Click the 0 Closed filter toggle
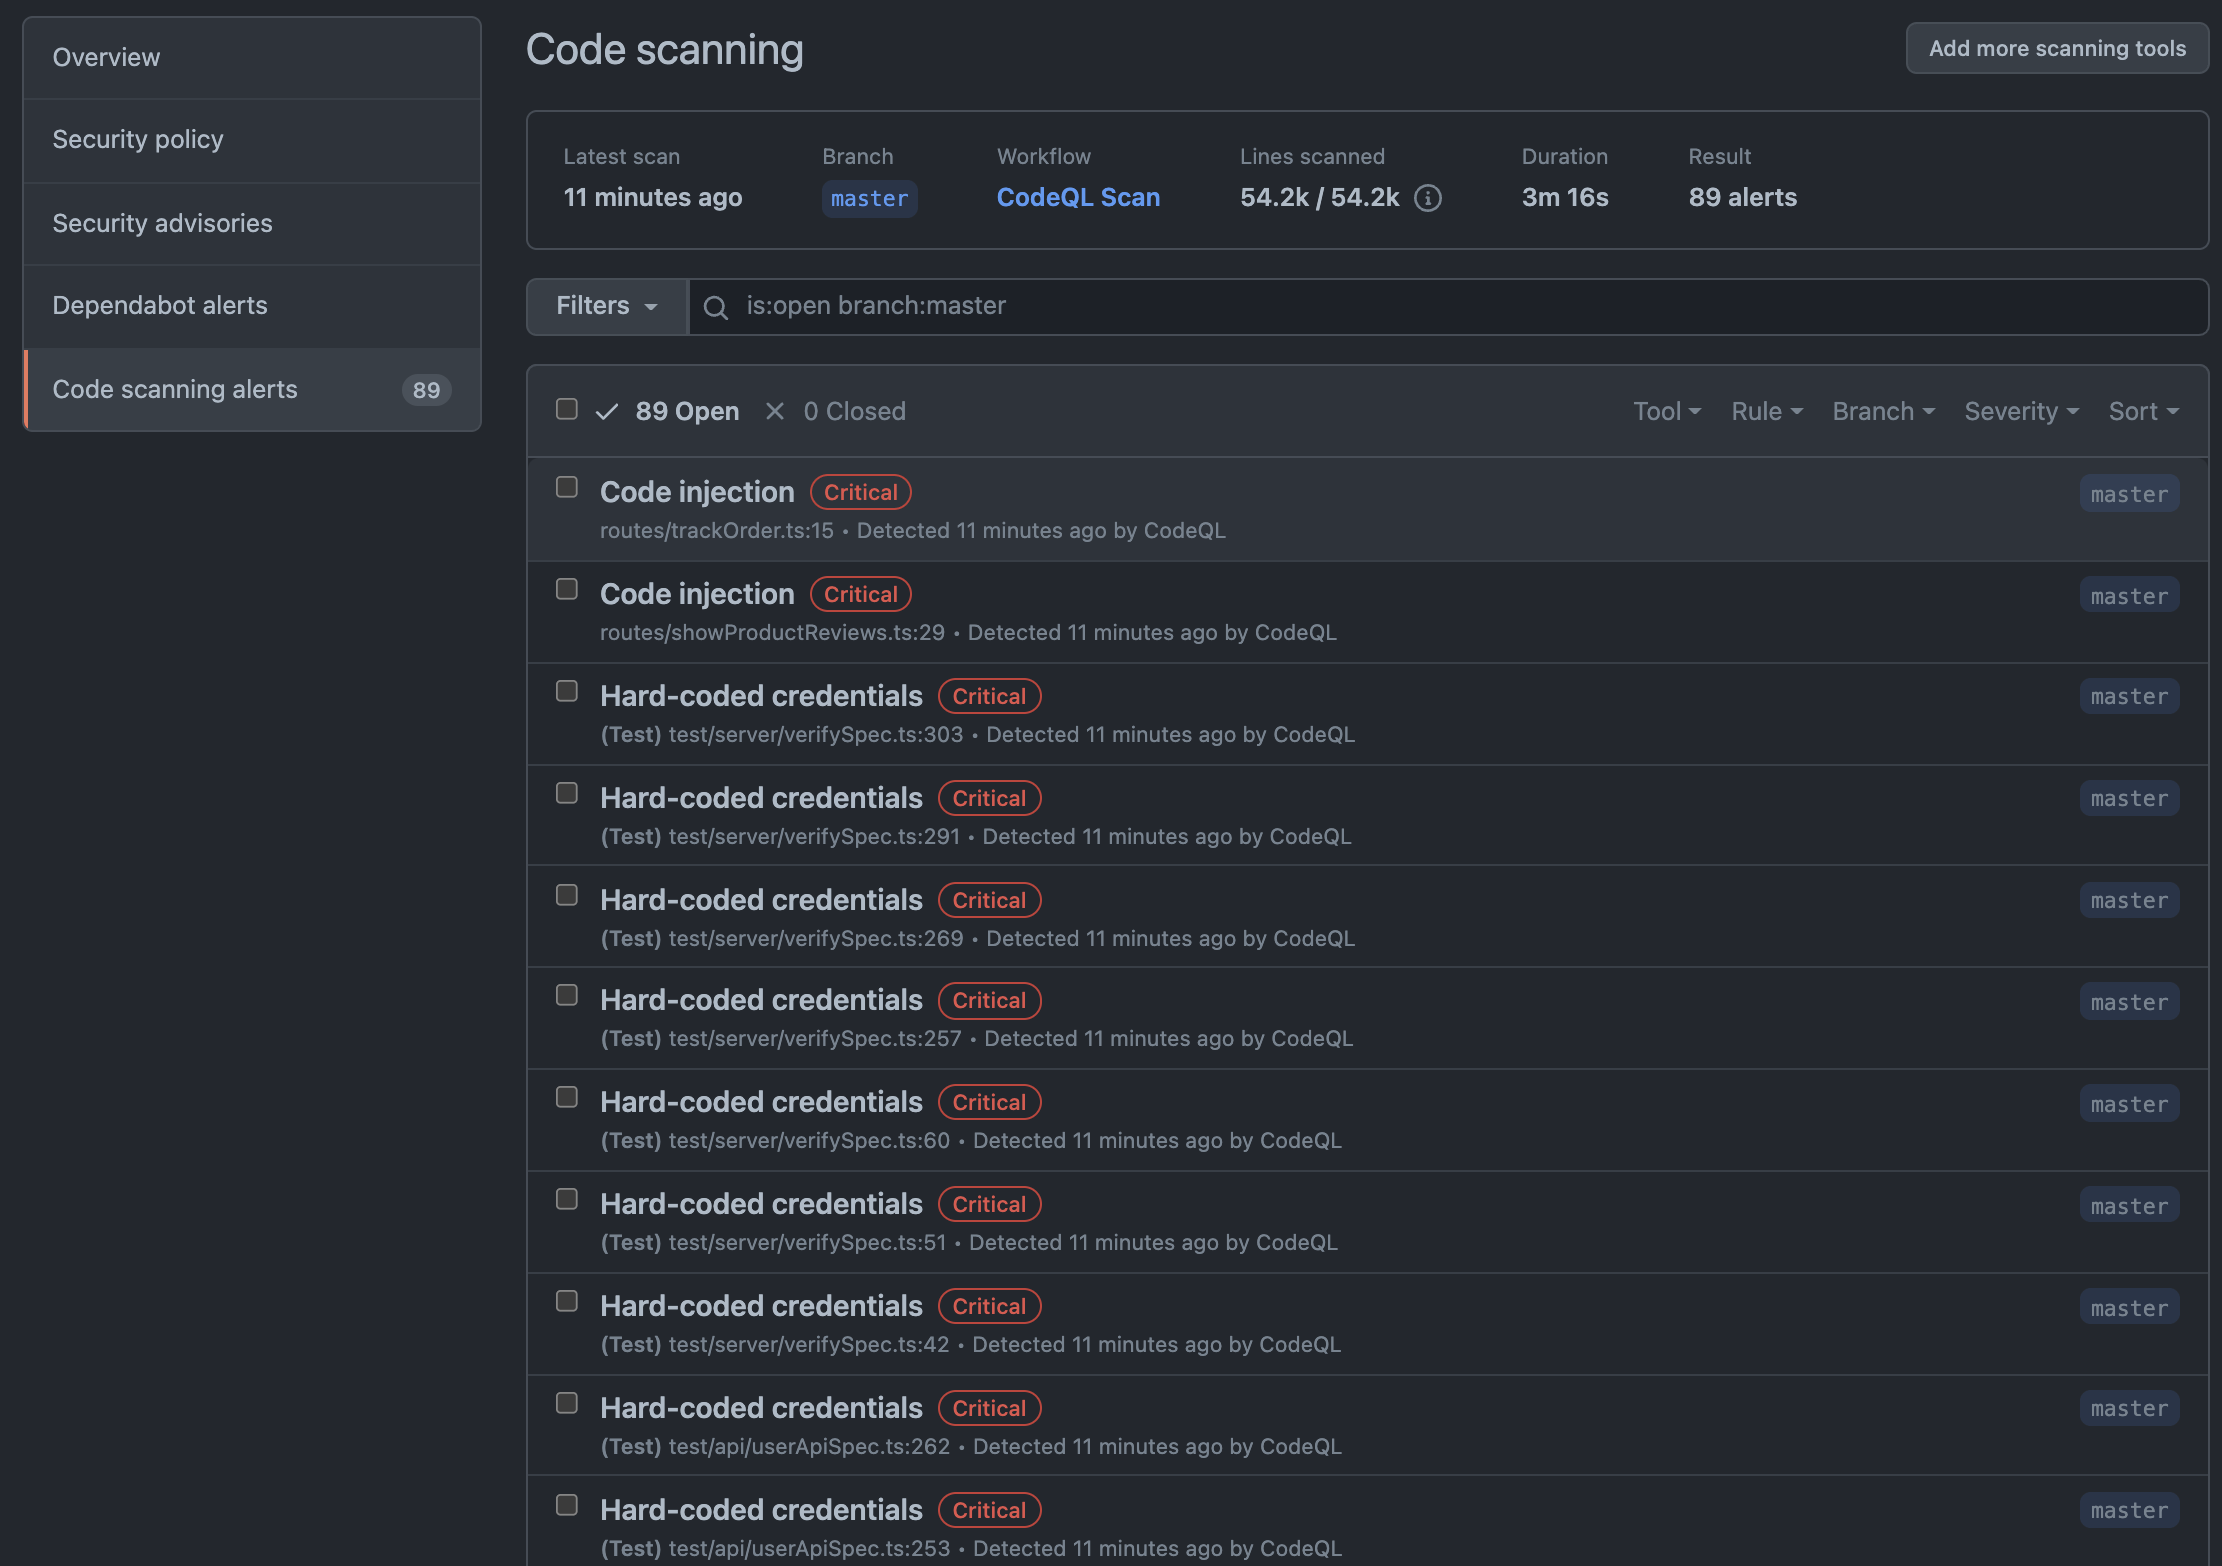Screen dimensions: 2222x1566 855,411
